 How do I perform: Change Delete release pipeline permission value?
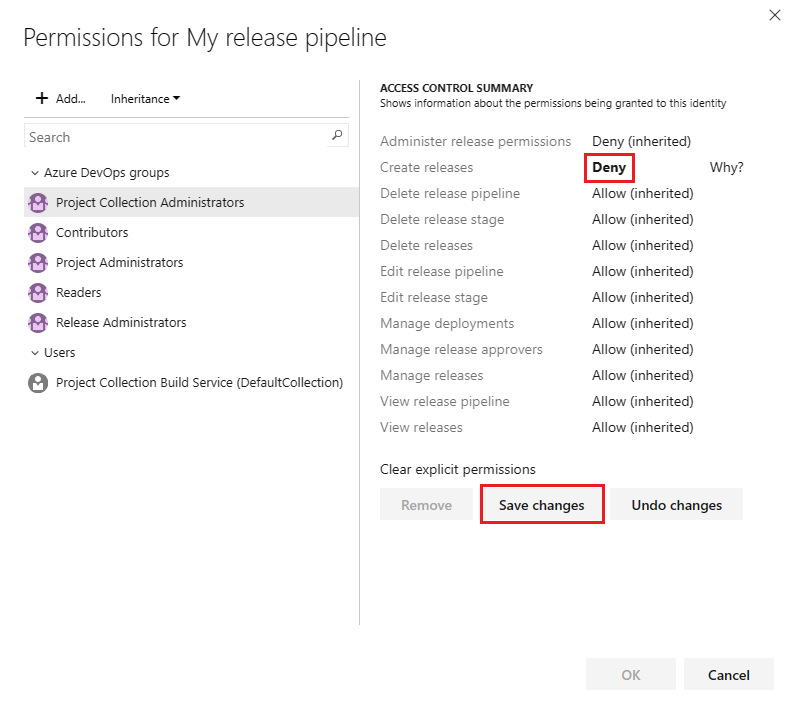pos(642,193)
